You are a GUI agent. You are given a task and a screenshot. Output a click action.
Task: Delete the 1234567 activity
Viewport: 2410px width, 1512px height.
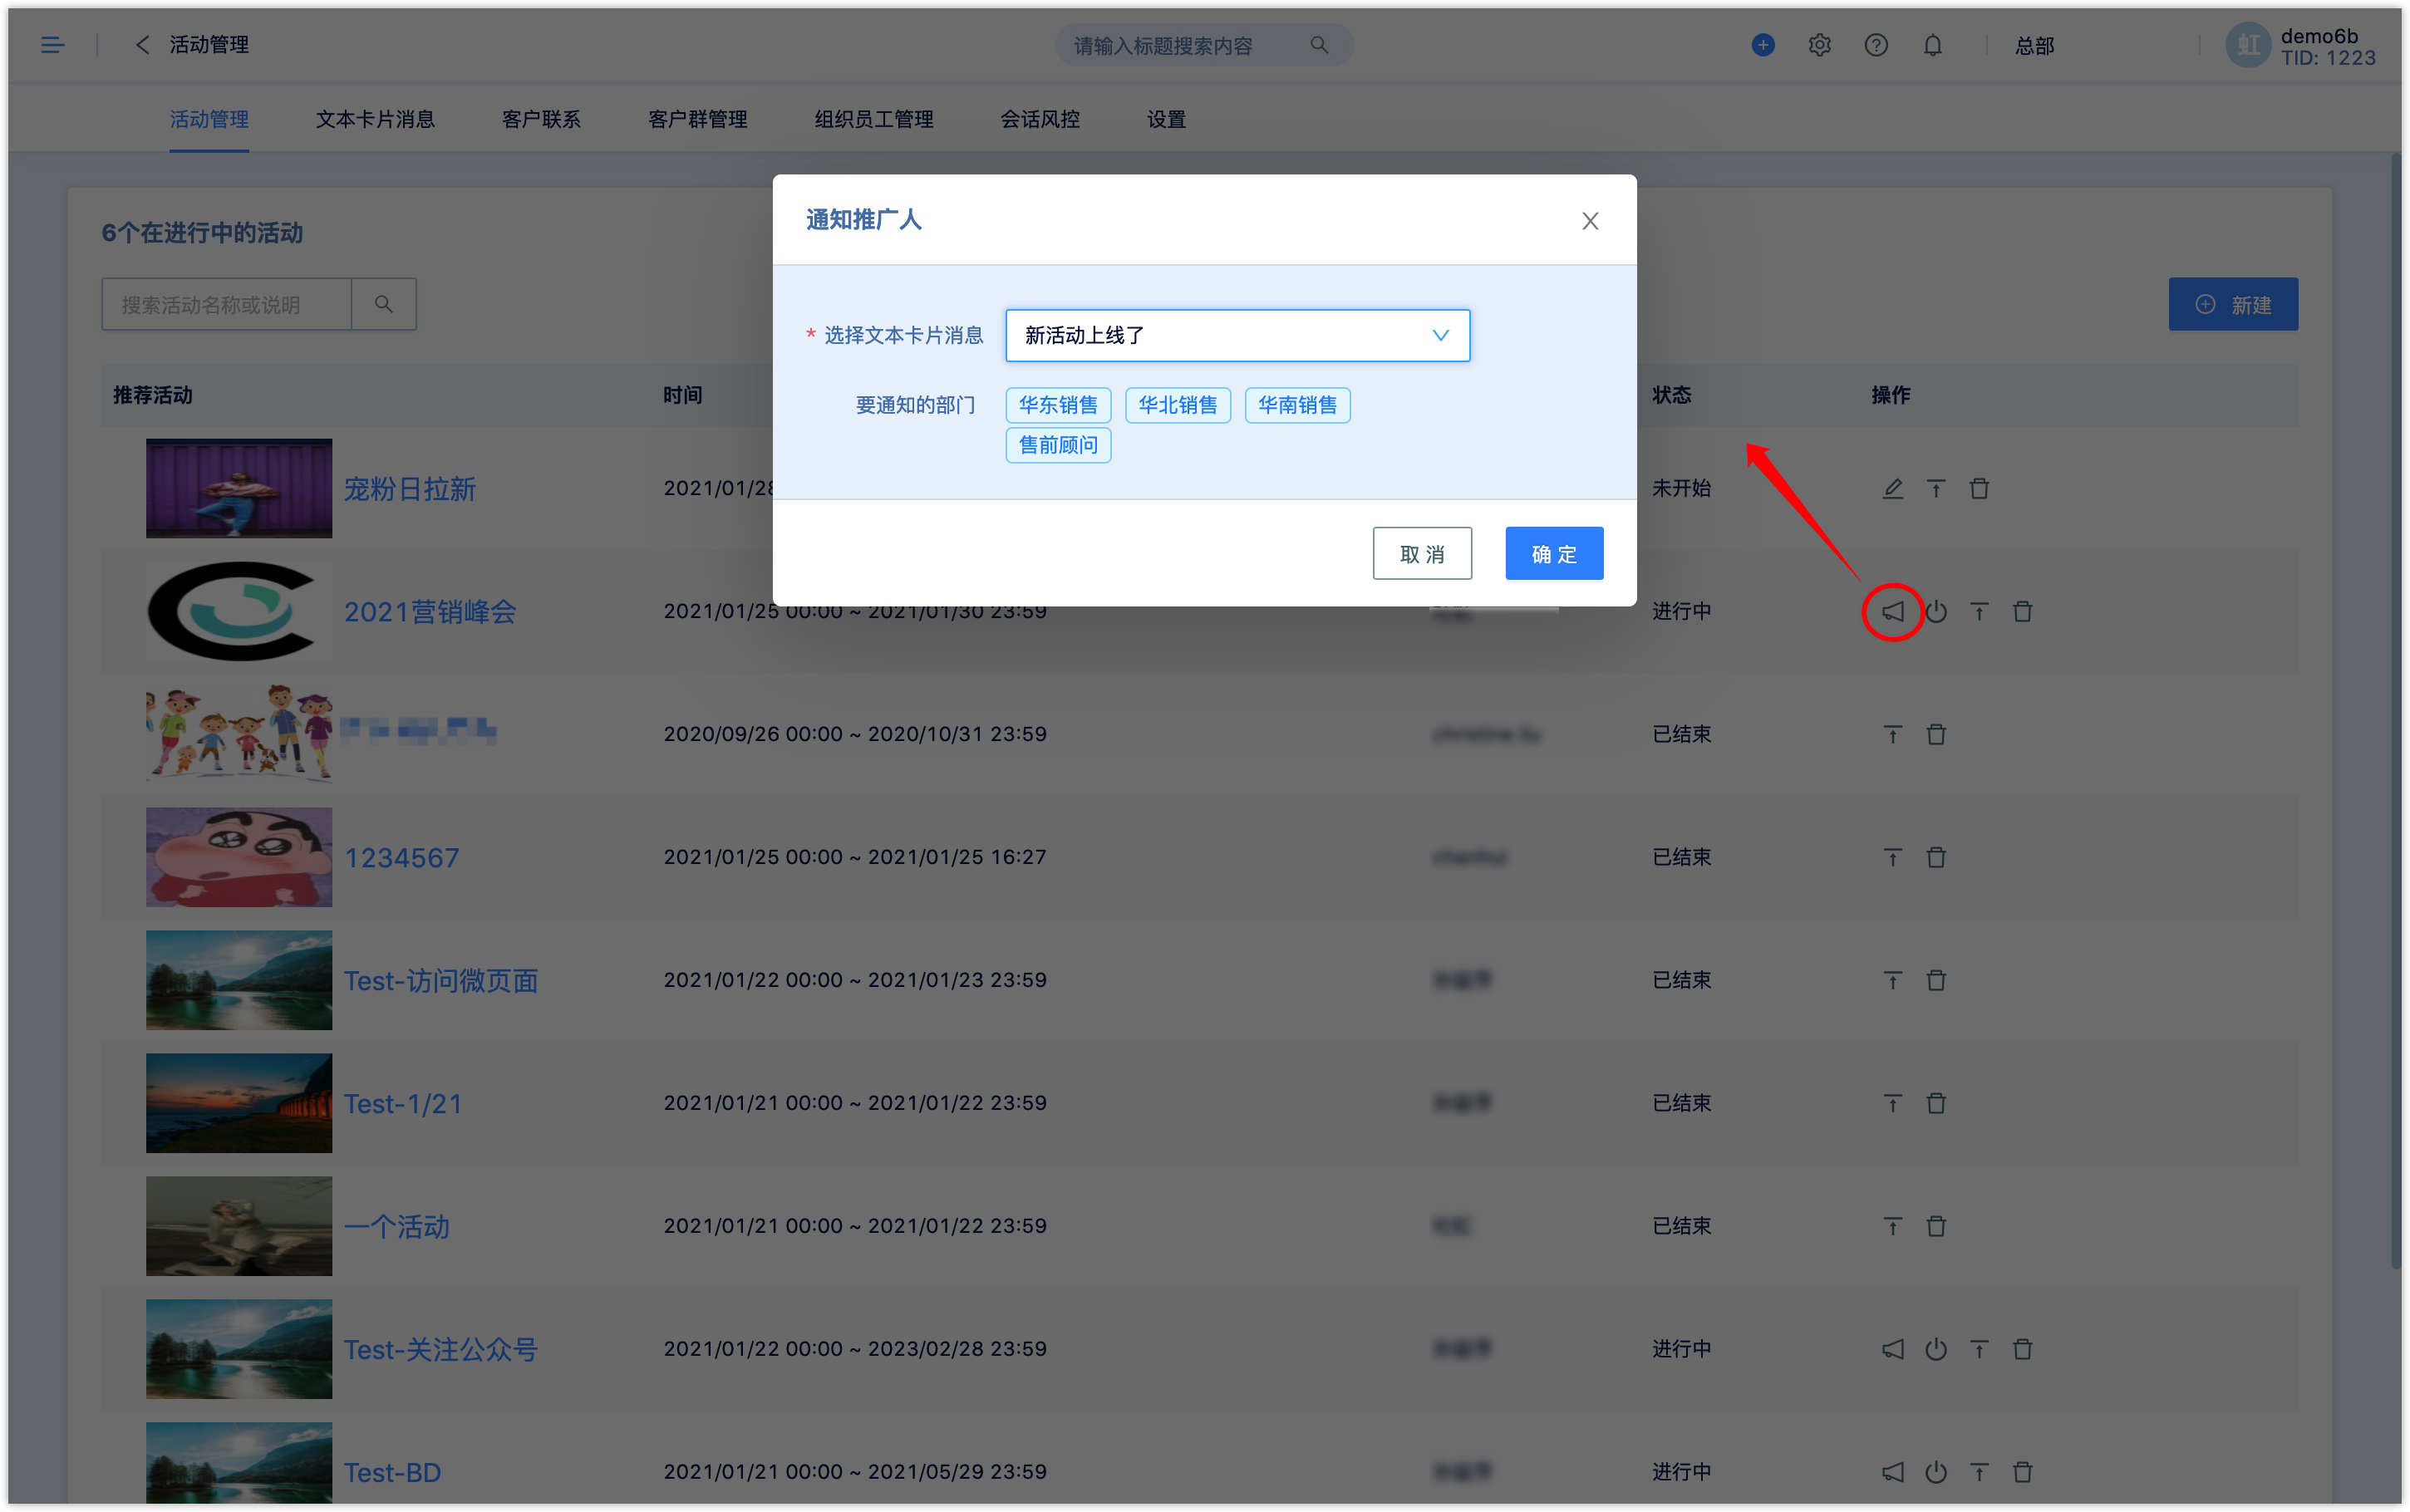(x=1936, y=858)
